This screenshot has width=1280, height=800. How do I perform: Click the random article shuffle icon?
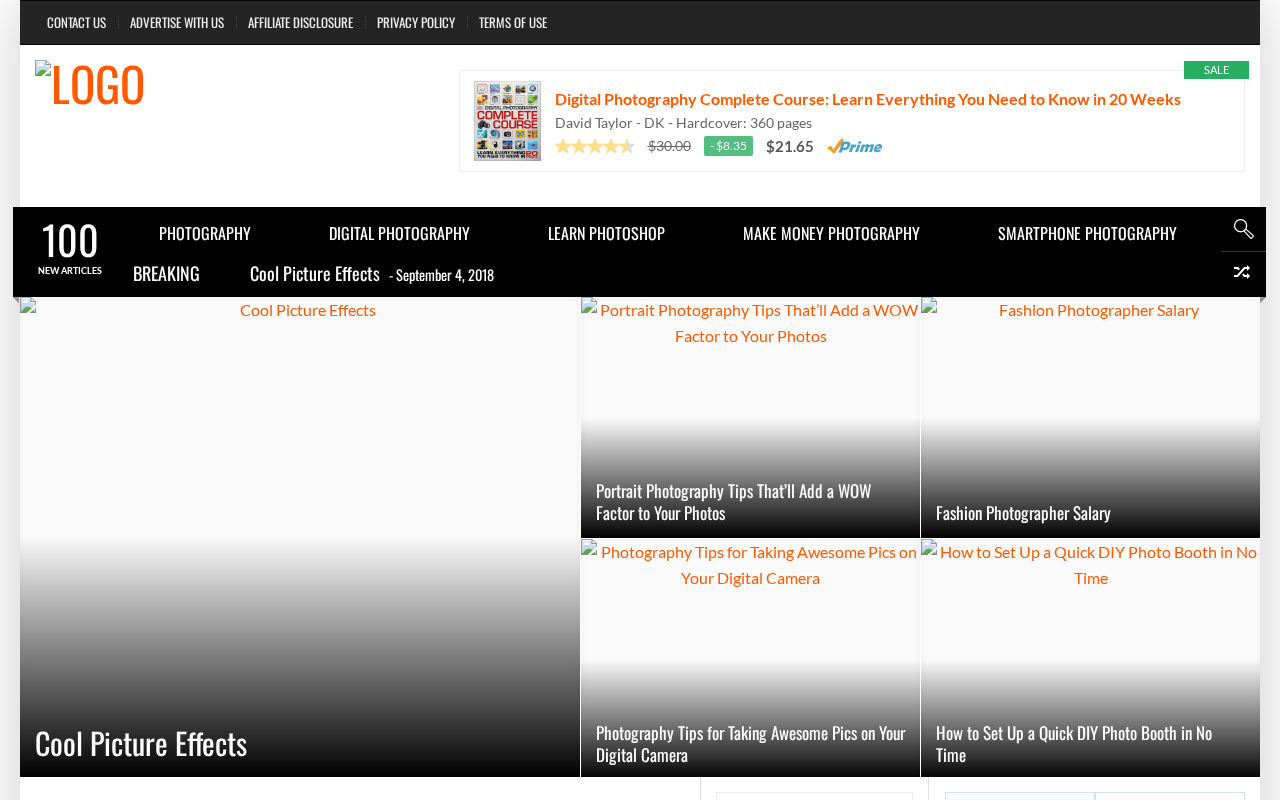[x=1243, y=273]
